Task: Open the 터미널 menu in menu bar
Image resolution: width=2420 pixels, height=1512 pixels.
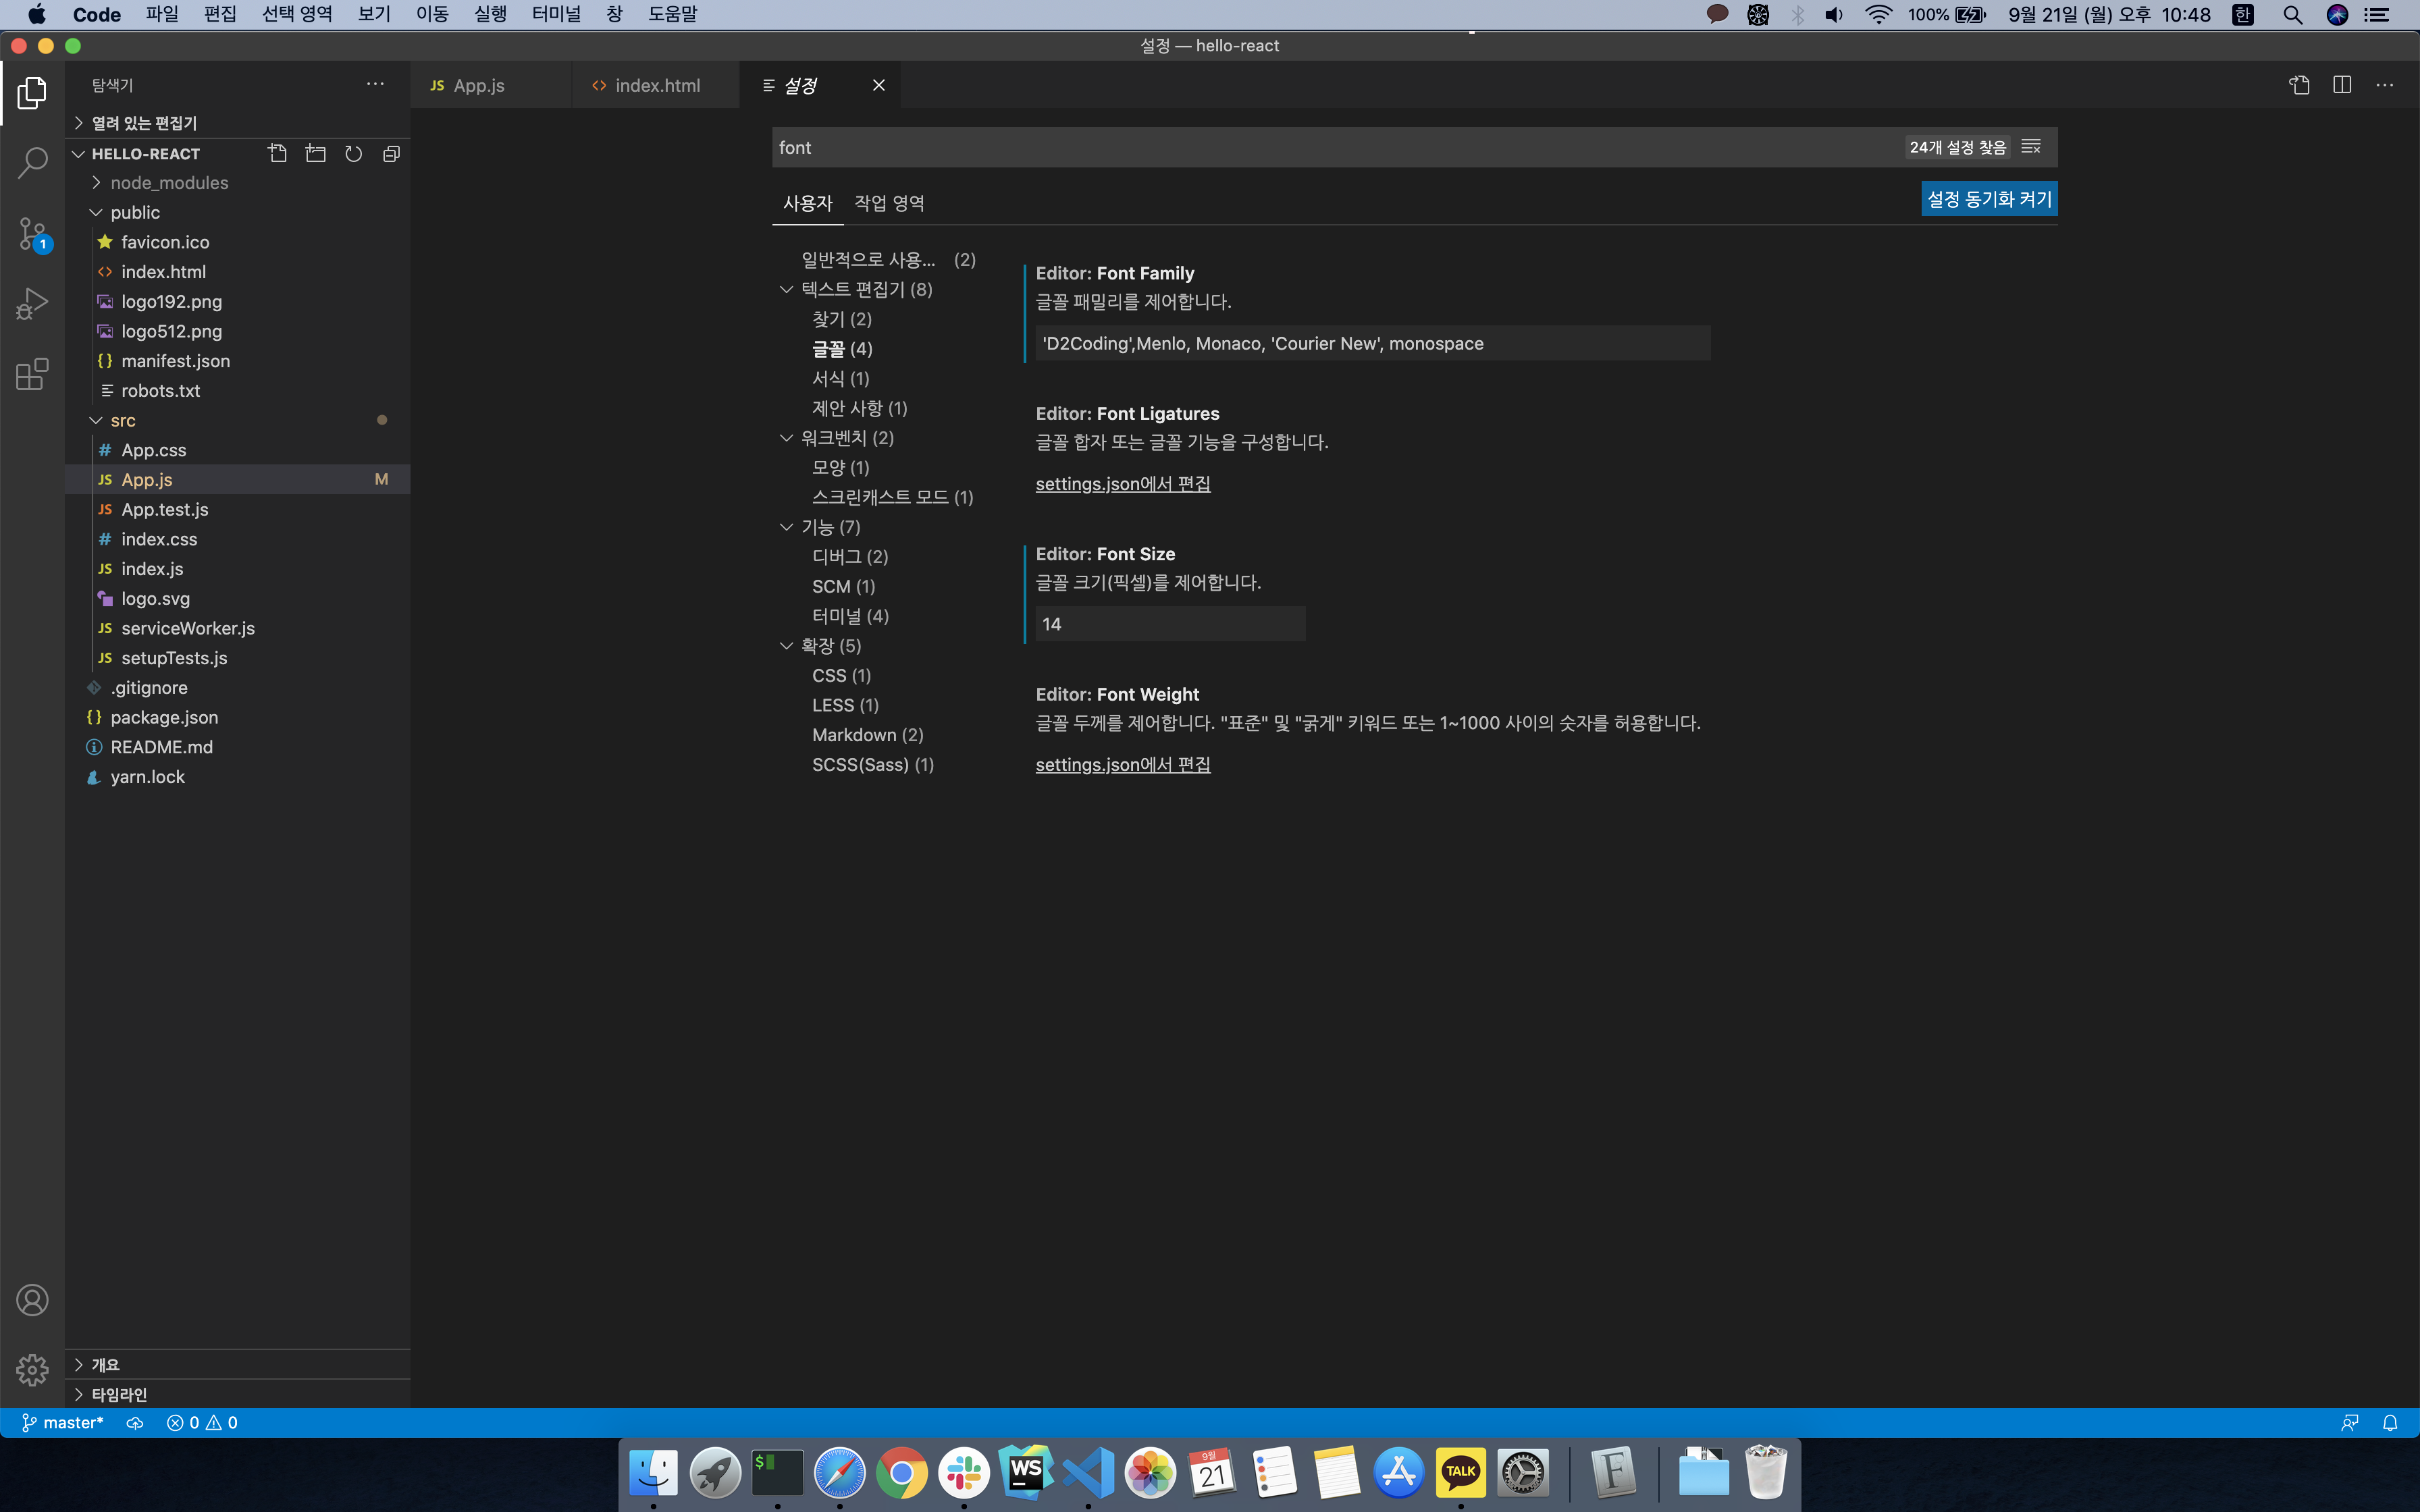Action: click(x=555, y=14)
